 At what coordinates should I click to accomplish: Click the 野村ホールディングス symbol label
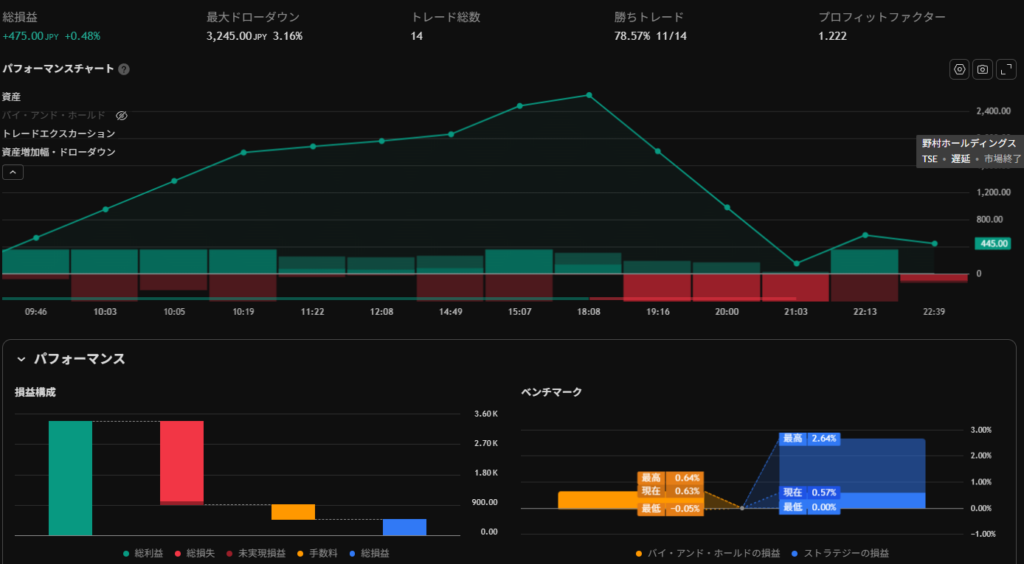[968, 144]
